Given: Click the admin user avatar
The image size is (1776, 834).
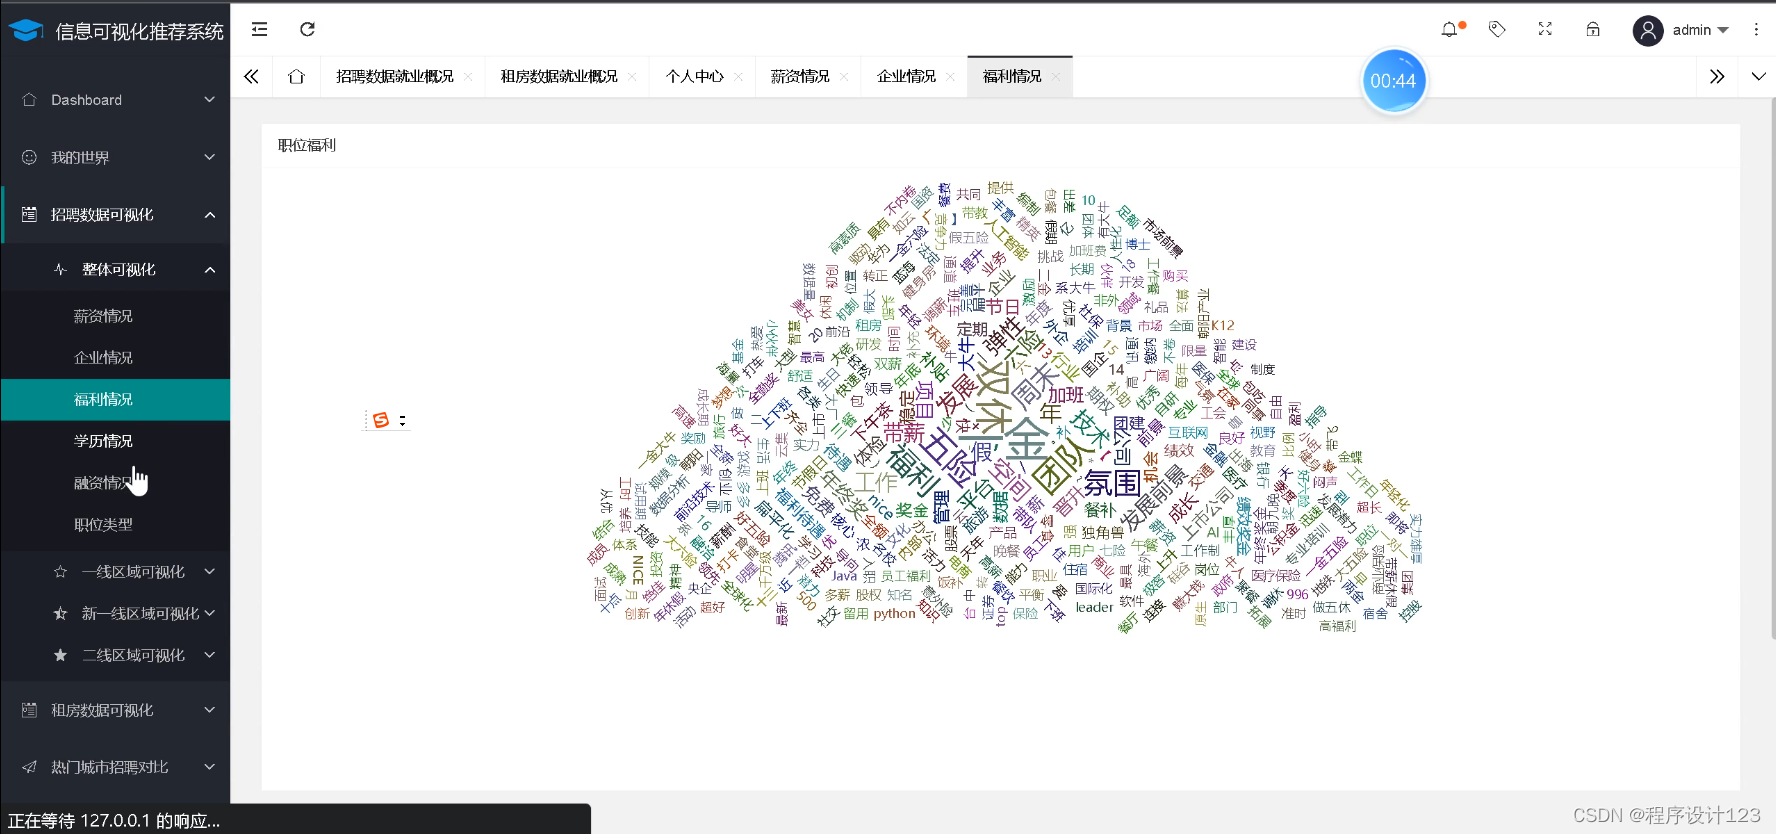Looking at the screenshot, I should 1648,30.
